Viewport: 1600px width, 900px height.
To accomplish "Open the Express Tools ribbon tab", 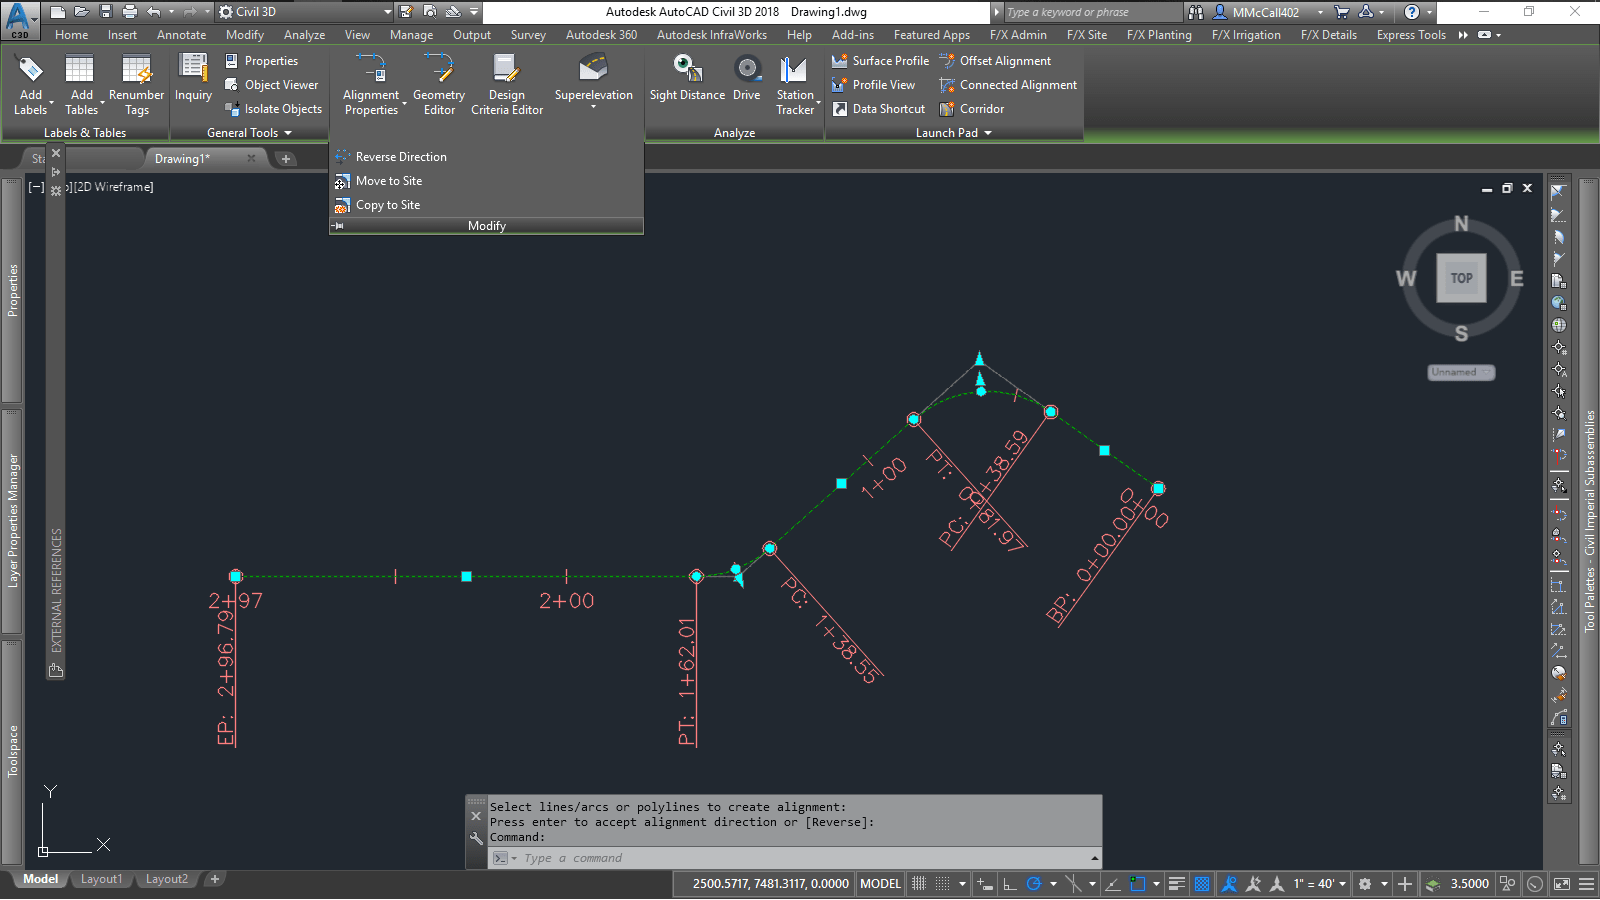I will click(1411, 35).
